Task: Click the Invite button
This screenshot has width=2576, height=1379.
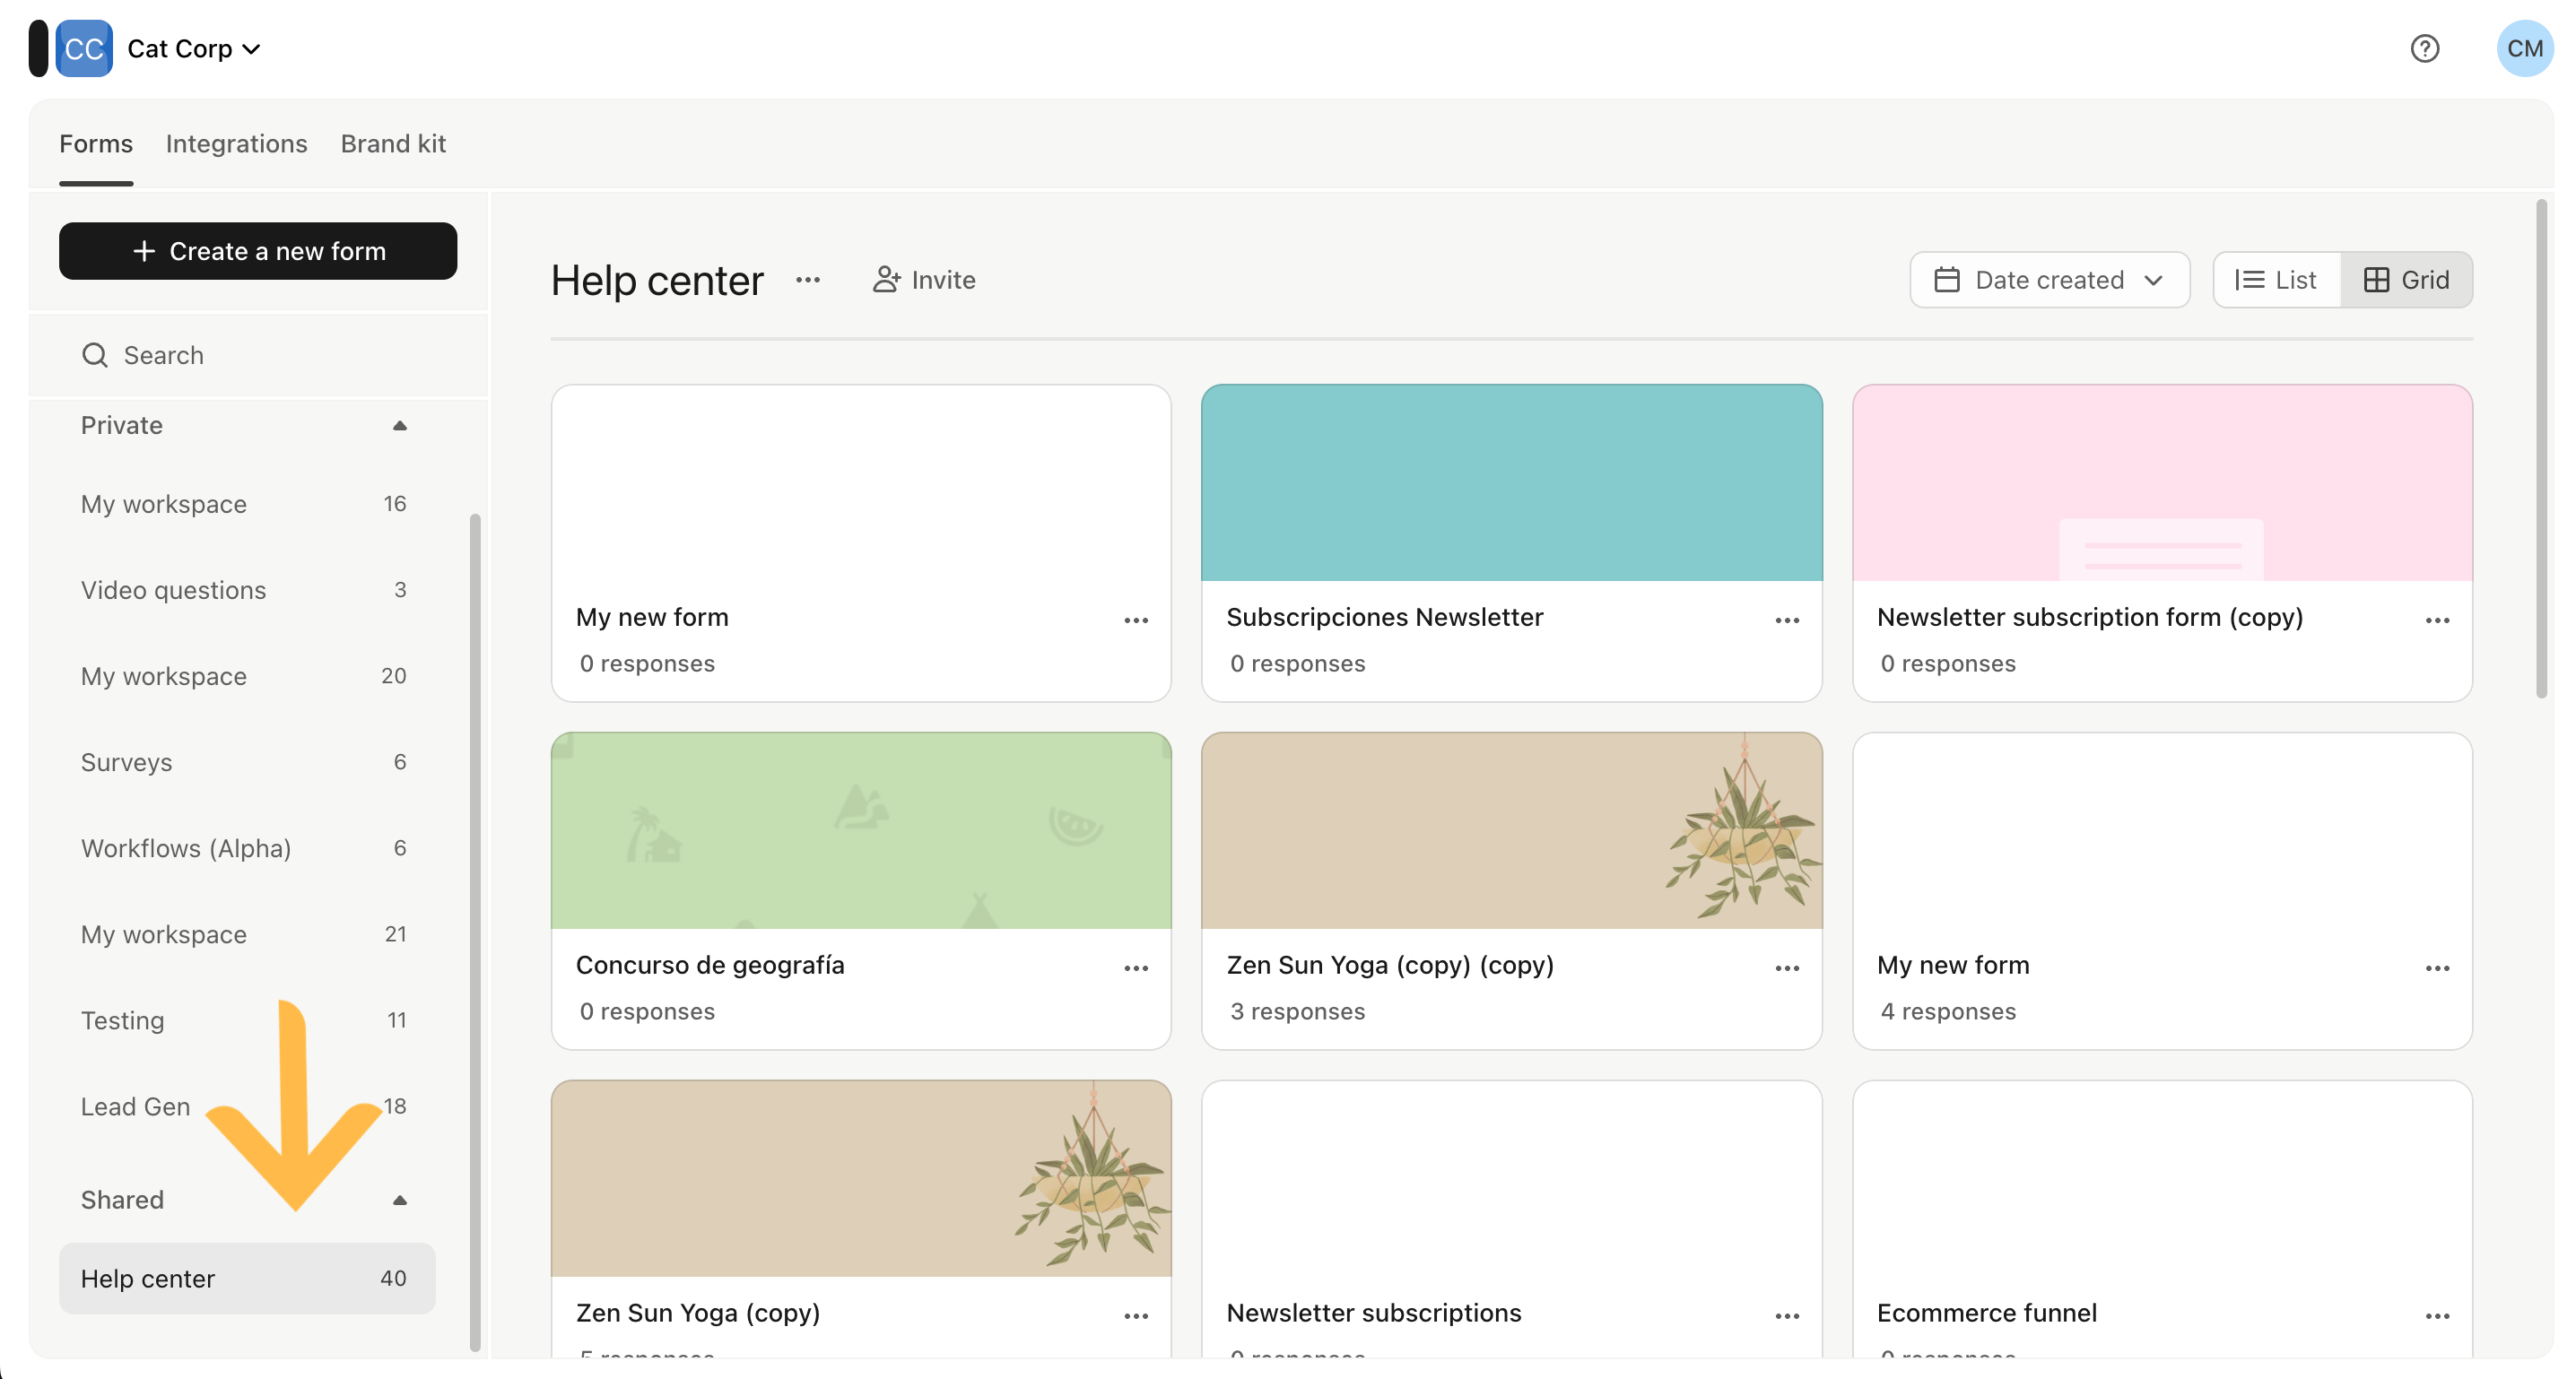Action: point(923,280)
